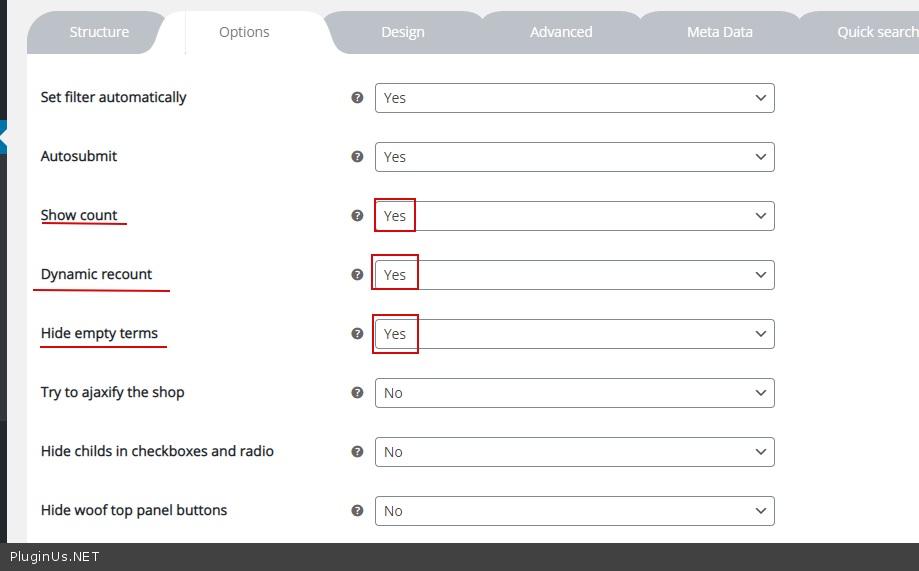This screenshot has height=571, width=919.
Task: Click help icon for Try to ajaxify the shop
Action: click(x=357, y=393)
